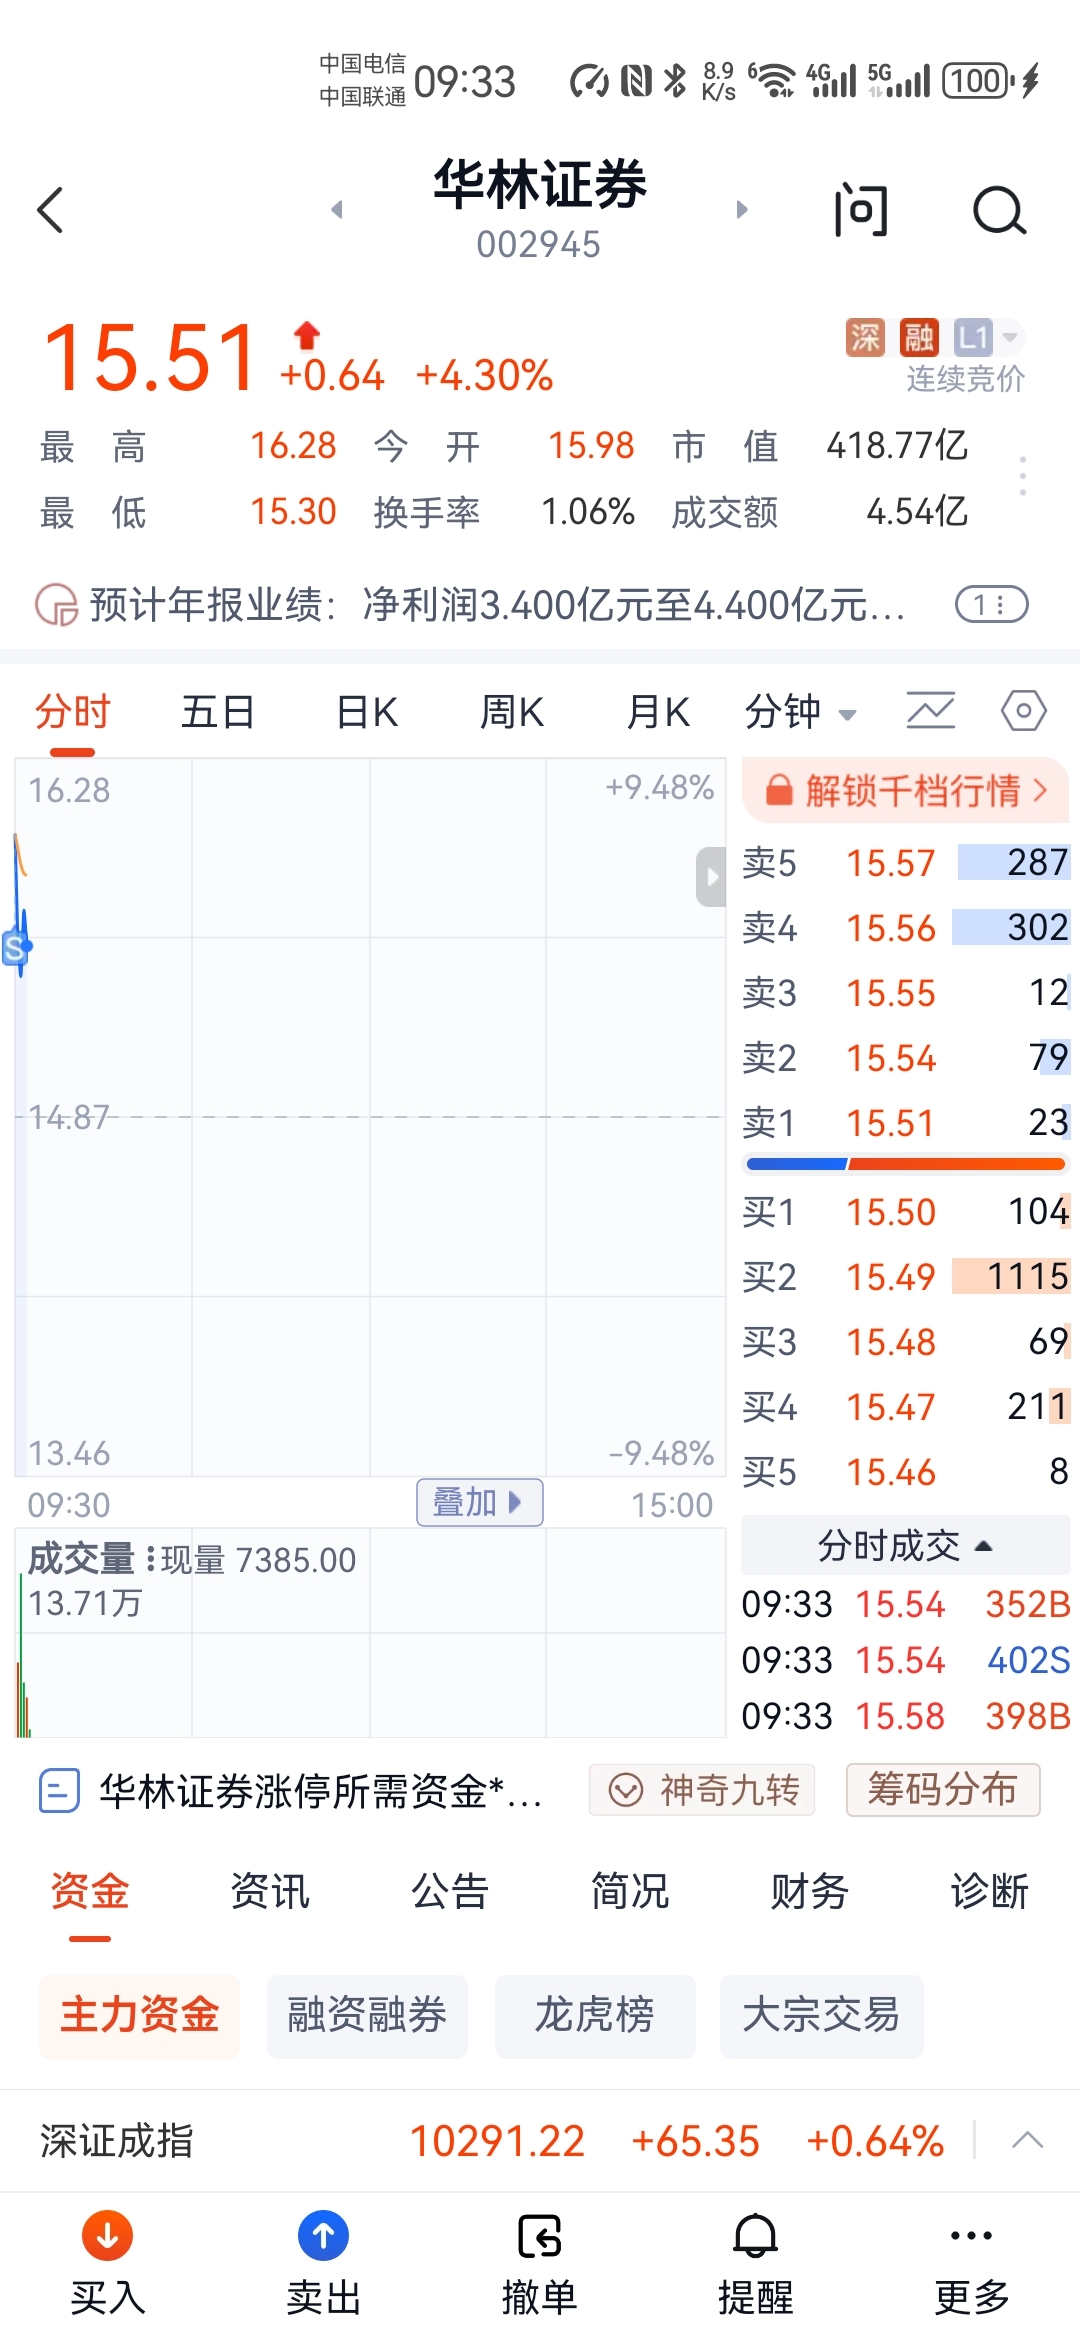Screen dimensions: 1080x2340
Task: Select 买4 order row at 15.47
Action: [906, 1406]
